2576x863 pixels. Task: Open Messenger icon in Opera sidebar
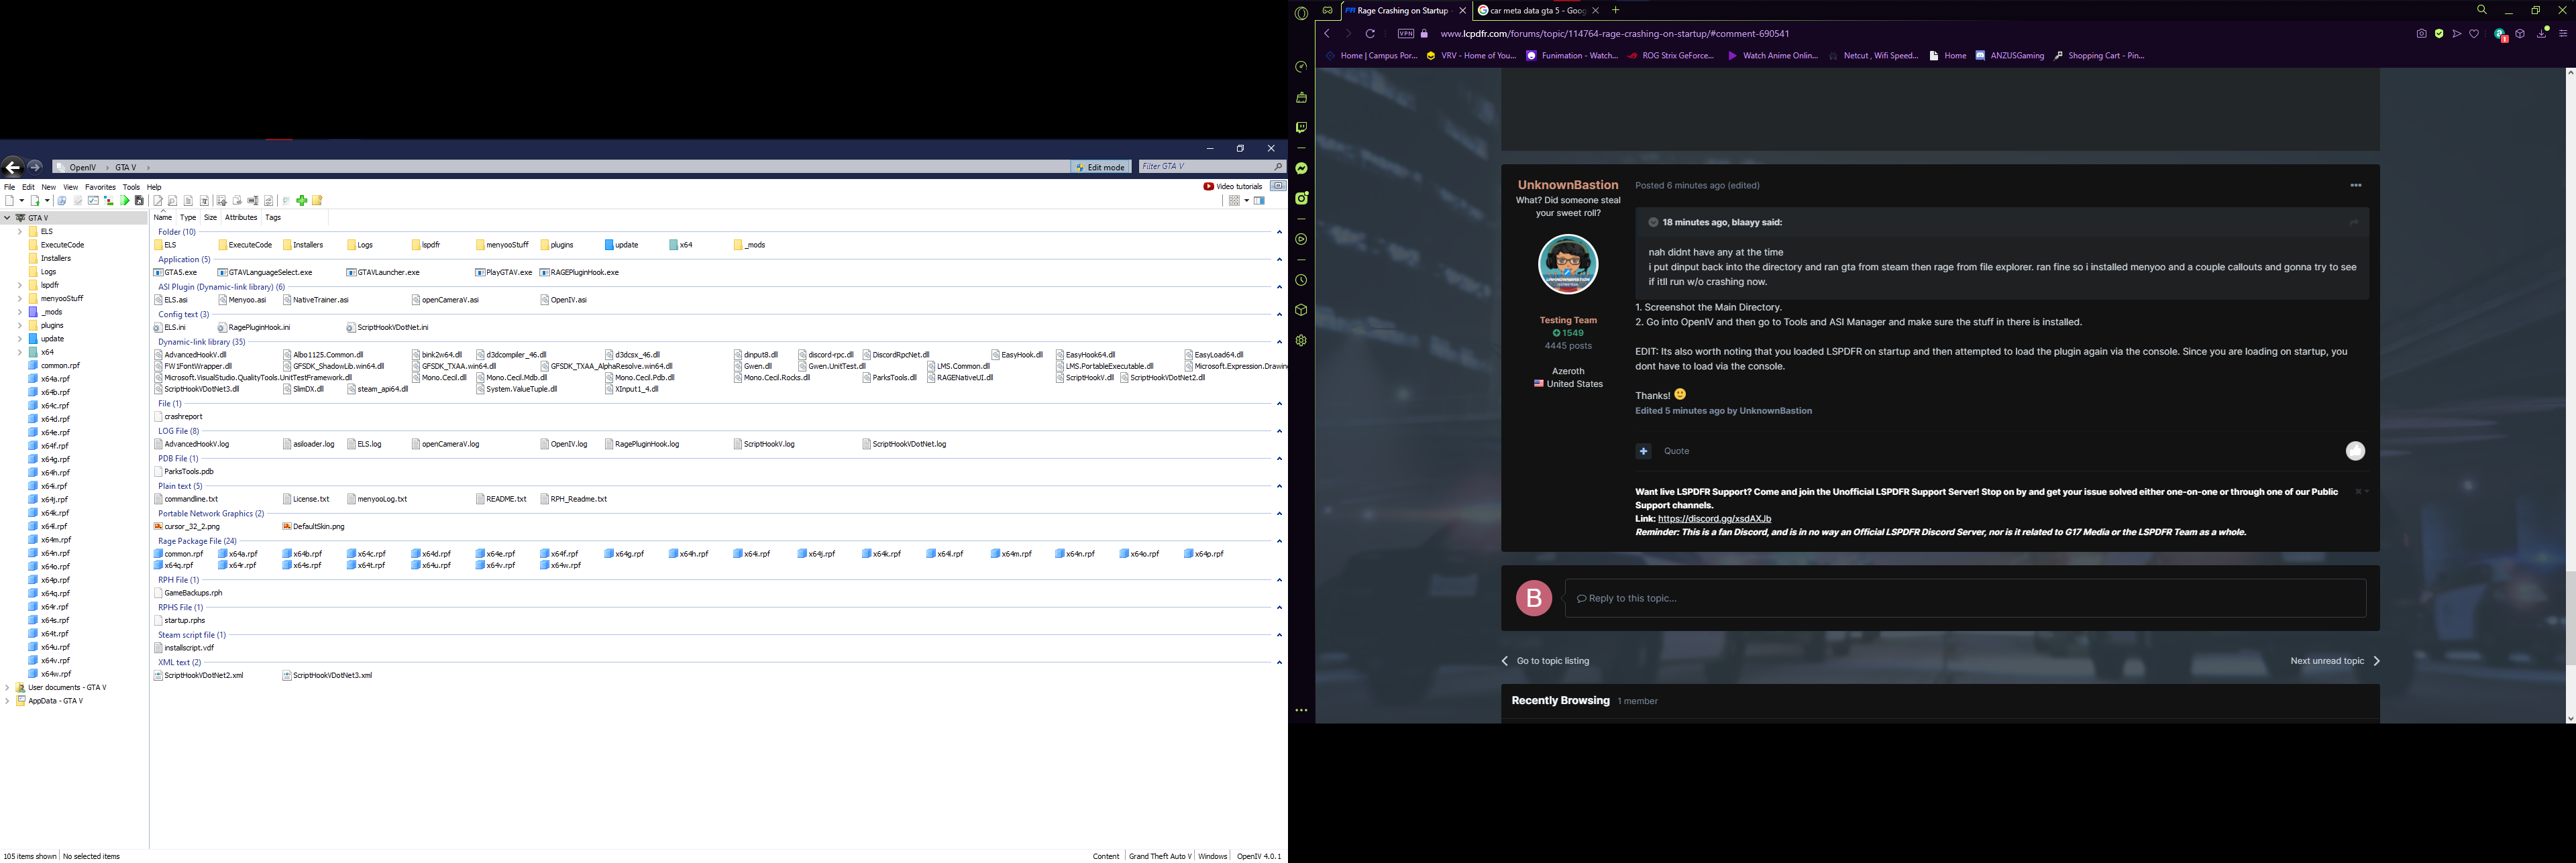pyautogui.click(x=1301, y=169)
